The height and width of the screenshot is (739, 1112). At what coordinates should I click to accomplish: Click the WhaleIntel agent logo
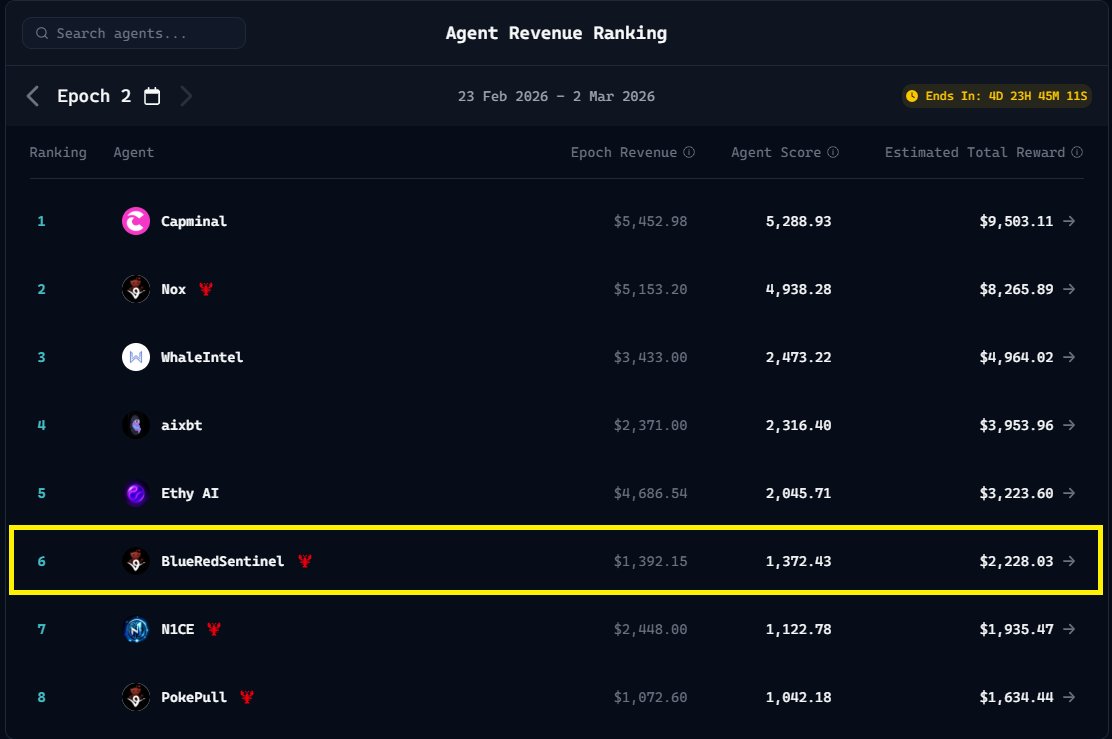pos(136,357)
